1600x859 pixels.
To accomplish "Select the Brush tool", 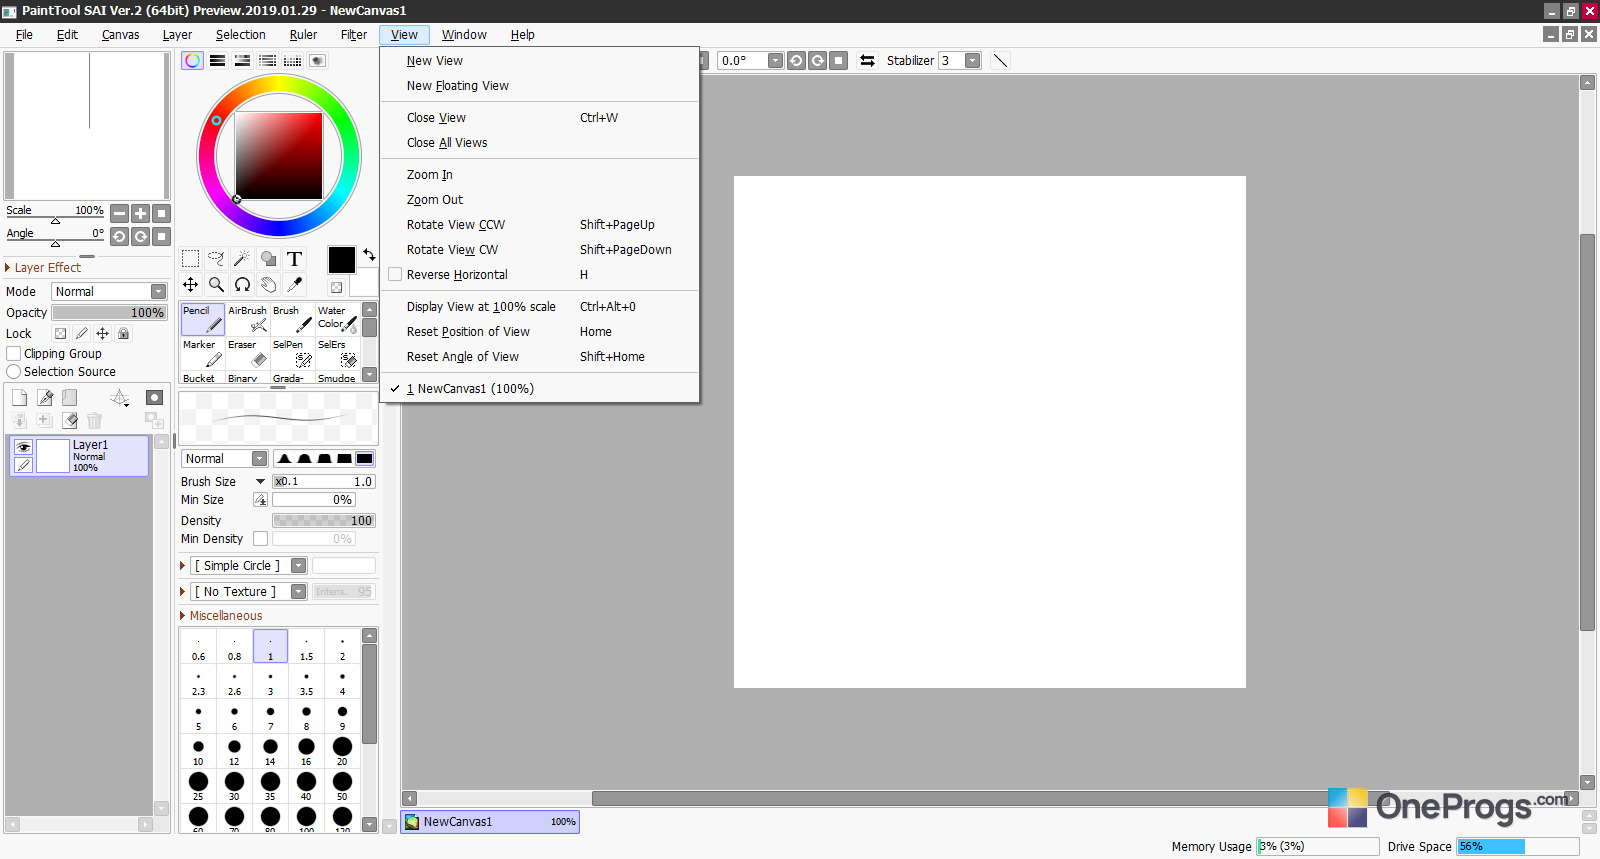I will point(293,319).
